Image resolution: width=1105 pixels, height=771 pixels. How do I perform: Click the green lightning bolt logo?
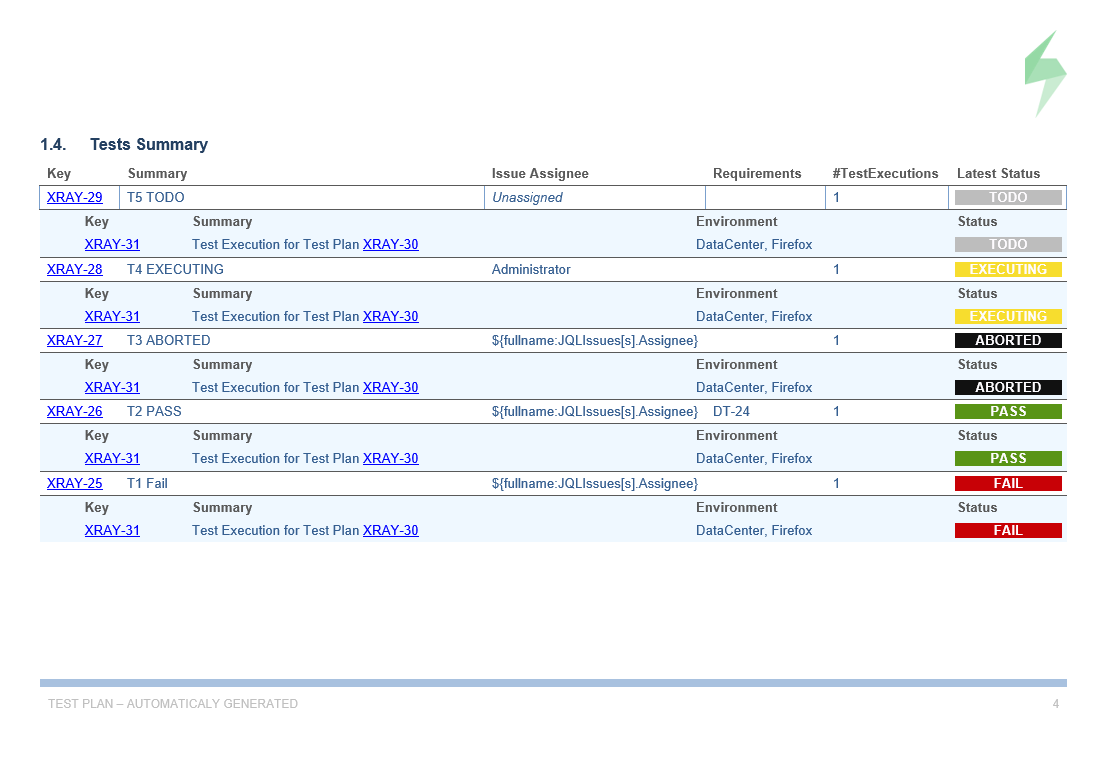click(1045, 74)
